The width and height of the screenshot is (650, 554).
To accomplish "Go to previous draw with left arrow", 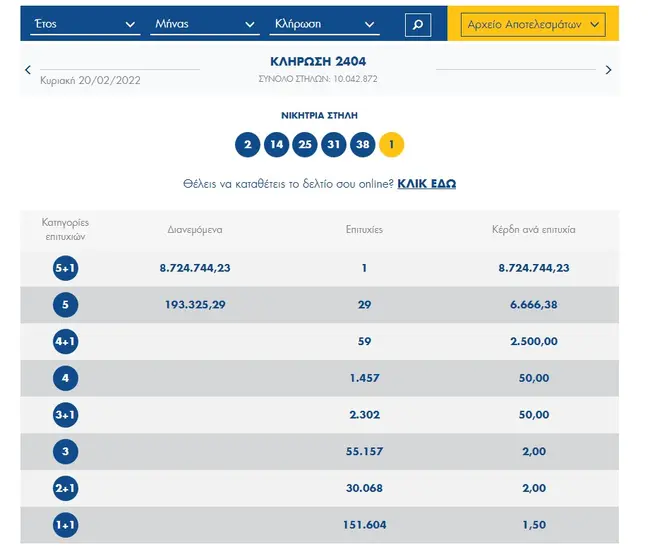I will (28, 70).
